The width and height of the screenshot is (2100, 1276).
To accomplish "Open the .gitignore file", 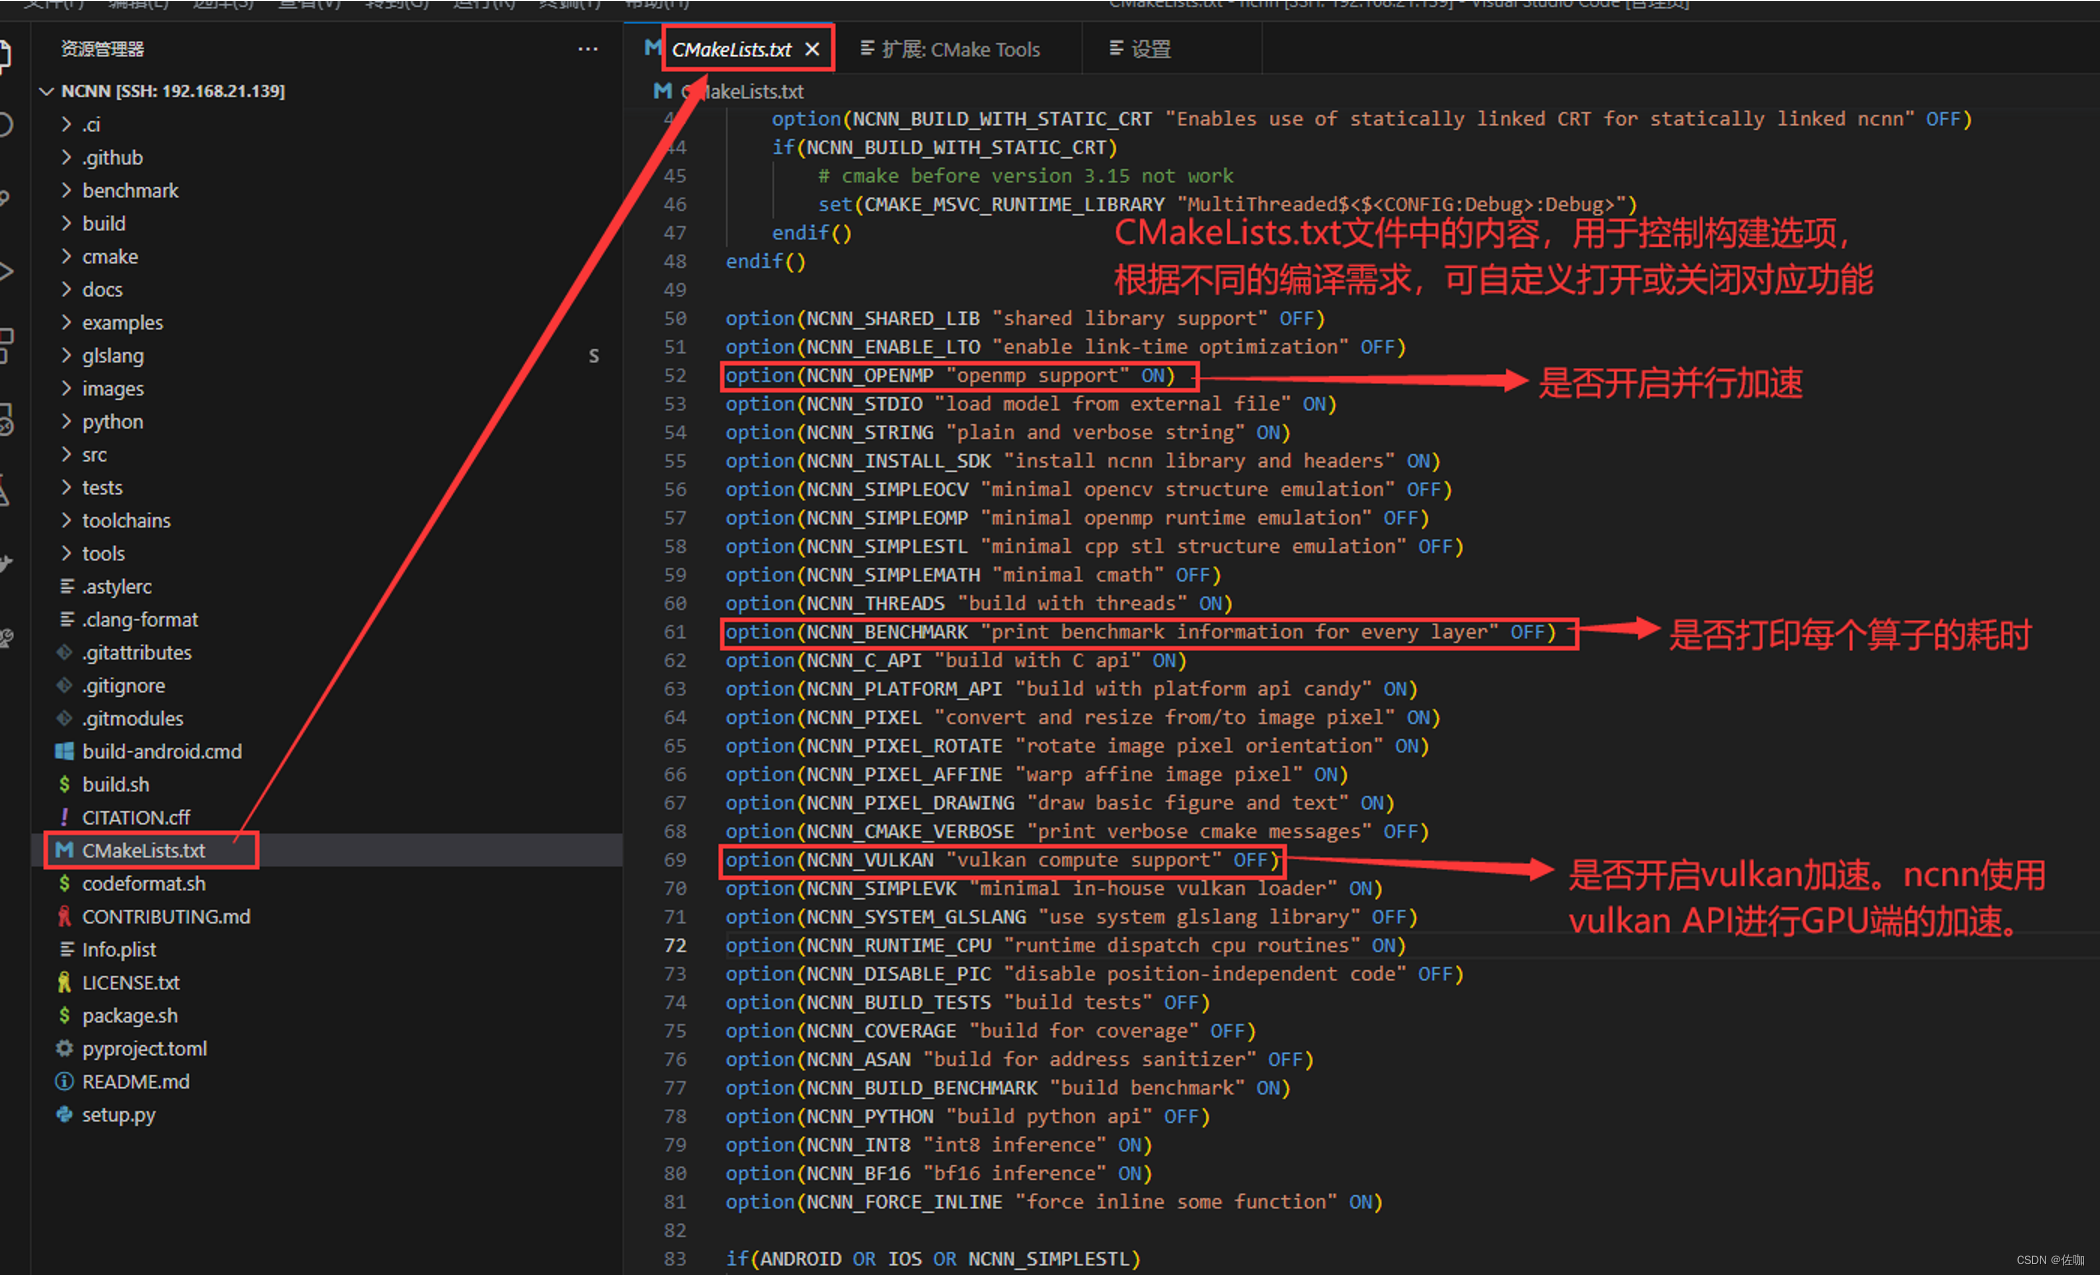I will coord(123,685).
